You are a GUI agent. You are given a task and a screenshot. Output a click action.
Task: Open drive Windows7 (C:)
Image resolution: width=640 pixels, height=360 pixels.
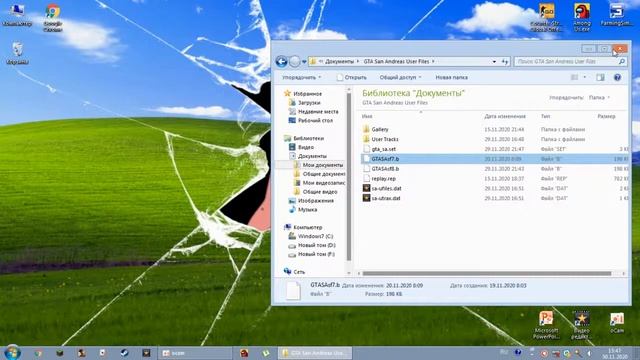coord(315,236)
